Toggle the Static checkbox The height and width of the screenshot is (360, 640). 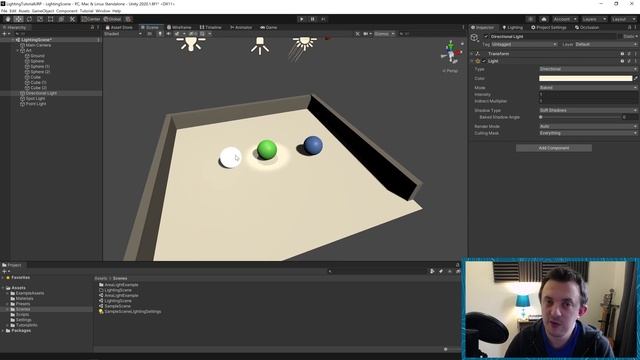(x=620, y=37)
